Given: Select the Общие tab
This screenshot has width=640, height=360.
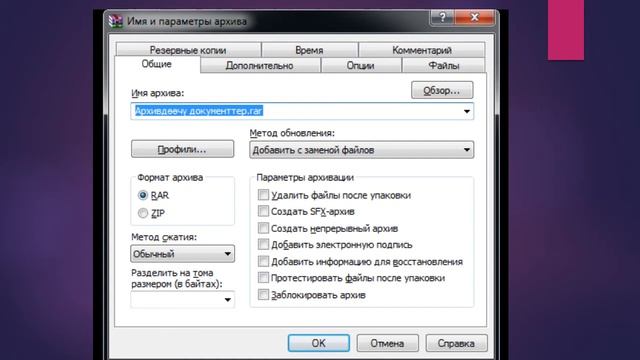Looking at the screenshot, I should point(157,64).
